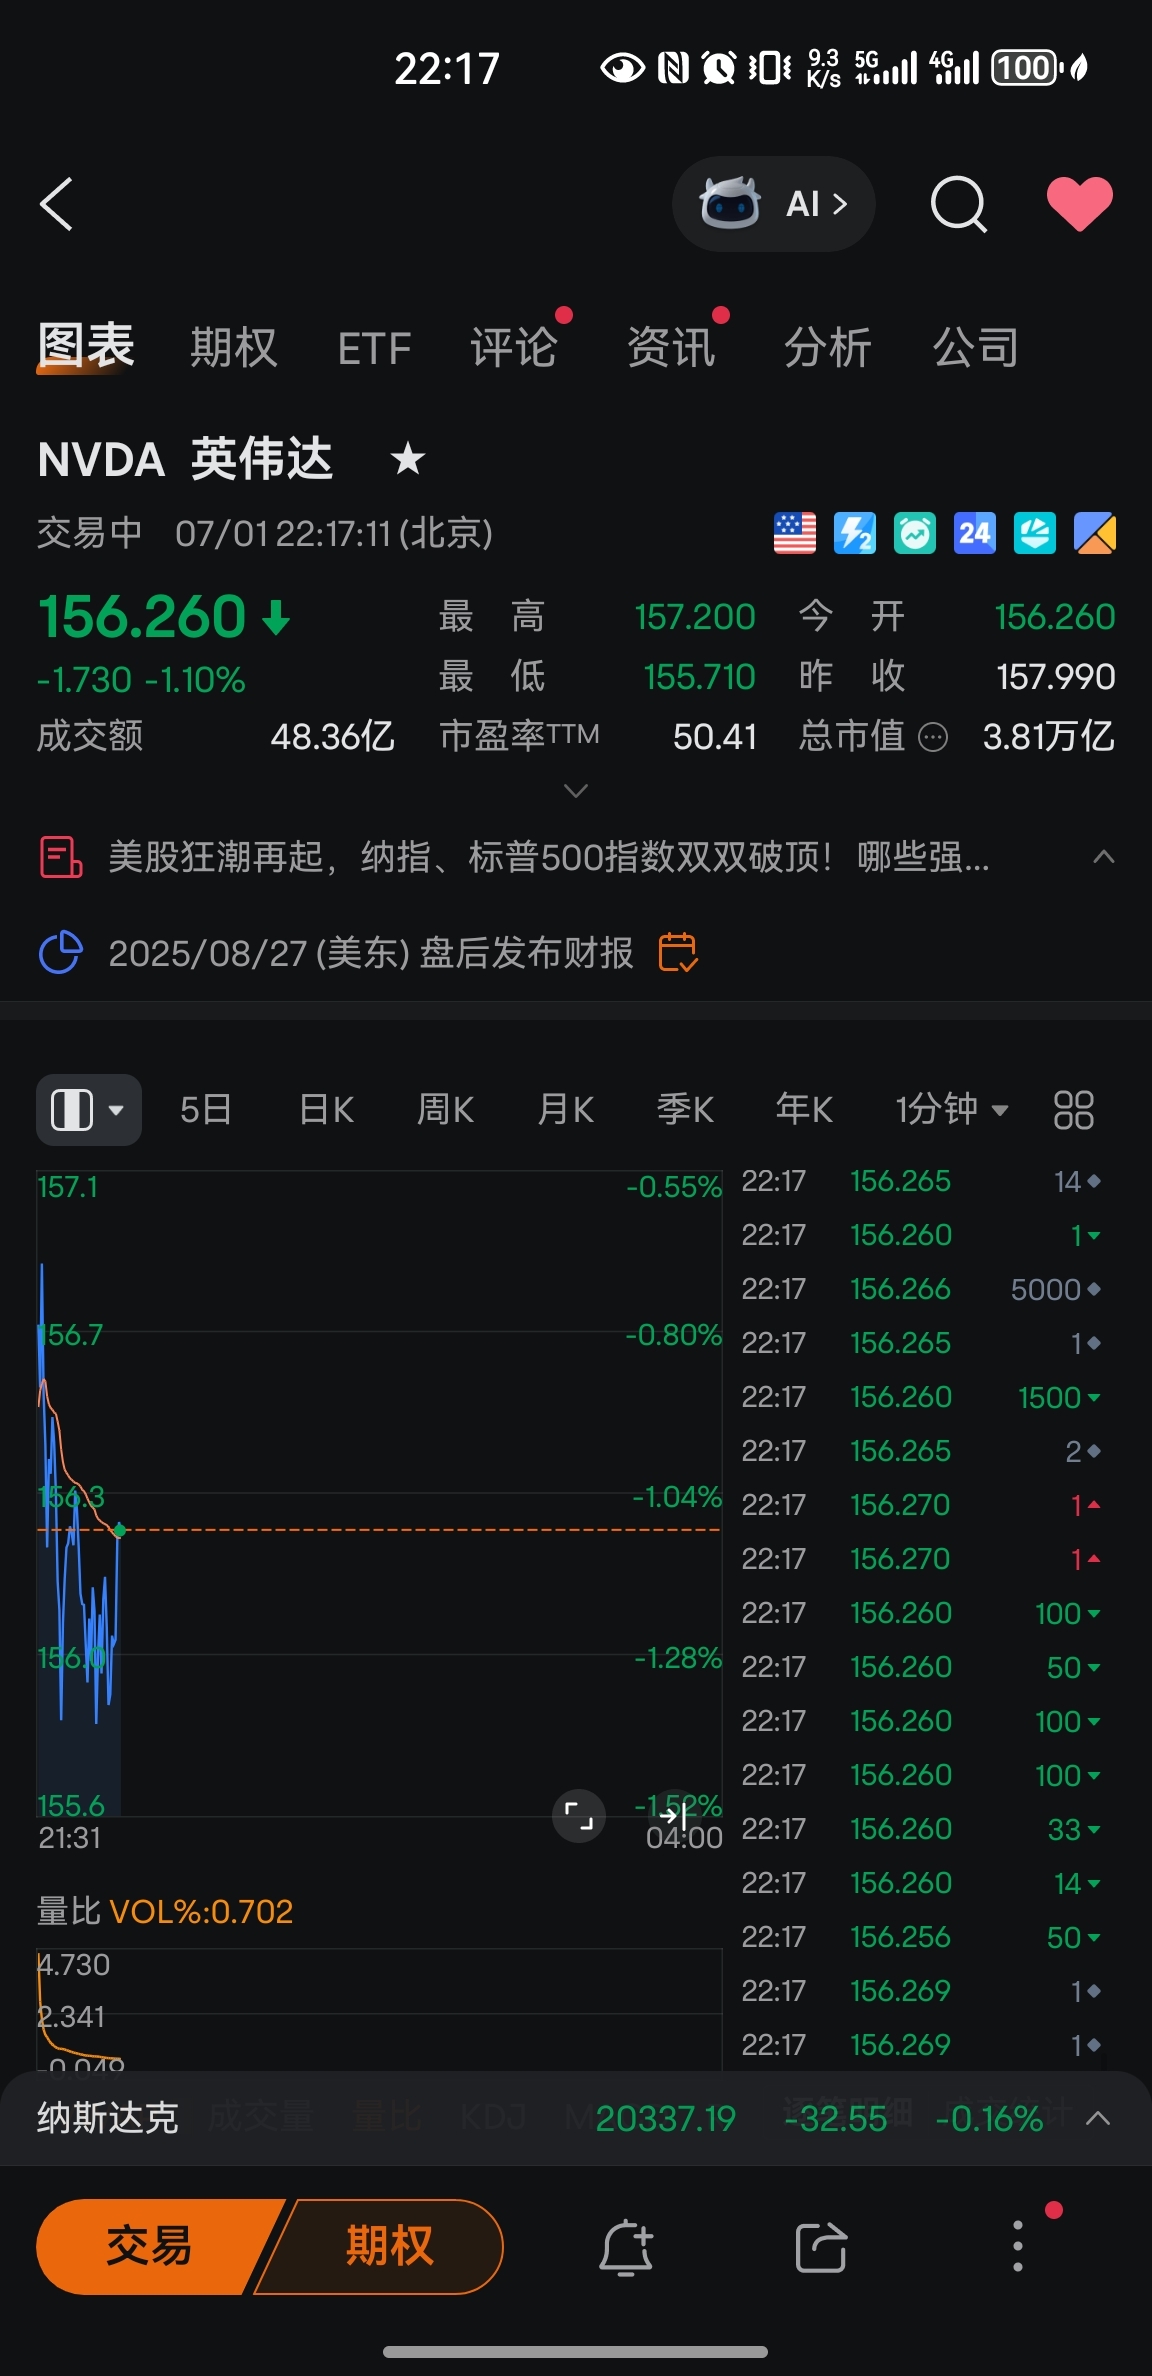The width and height of the screenshot is (1152, 2376).
Task: Tap the alarm icon in status bar
Action: click(719, 68)
